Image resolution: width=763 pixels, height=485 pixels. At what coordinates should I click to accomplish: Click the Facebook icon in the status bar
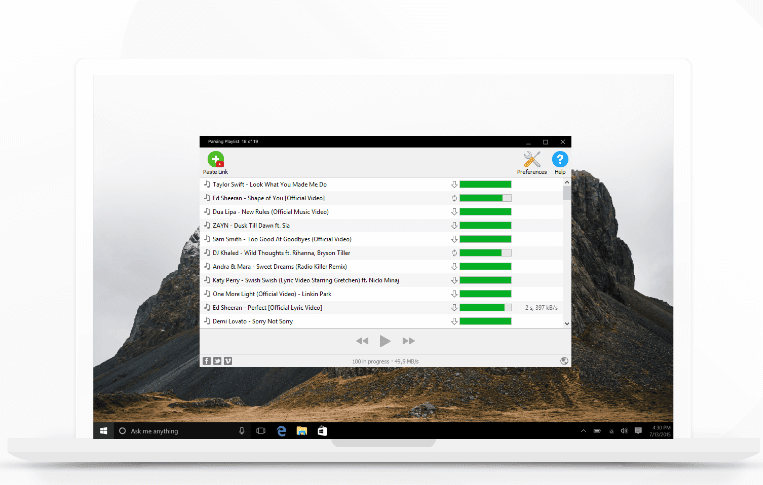click(x=207, y=360)
